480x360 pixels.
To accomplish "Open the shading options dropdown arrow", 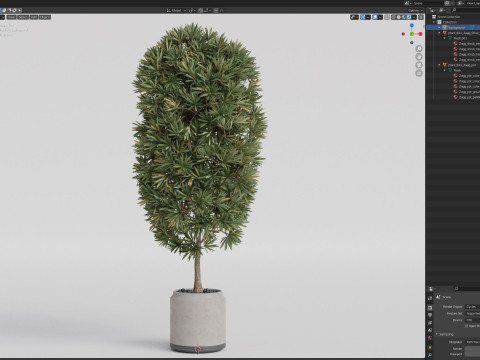I will [414, 17].
